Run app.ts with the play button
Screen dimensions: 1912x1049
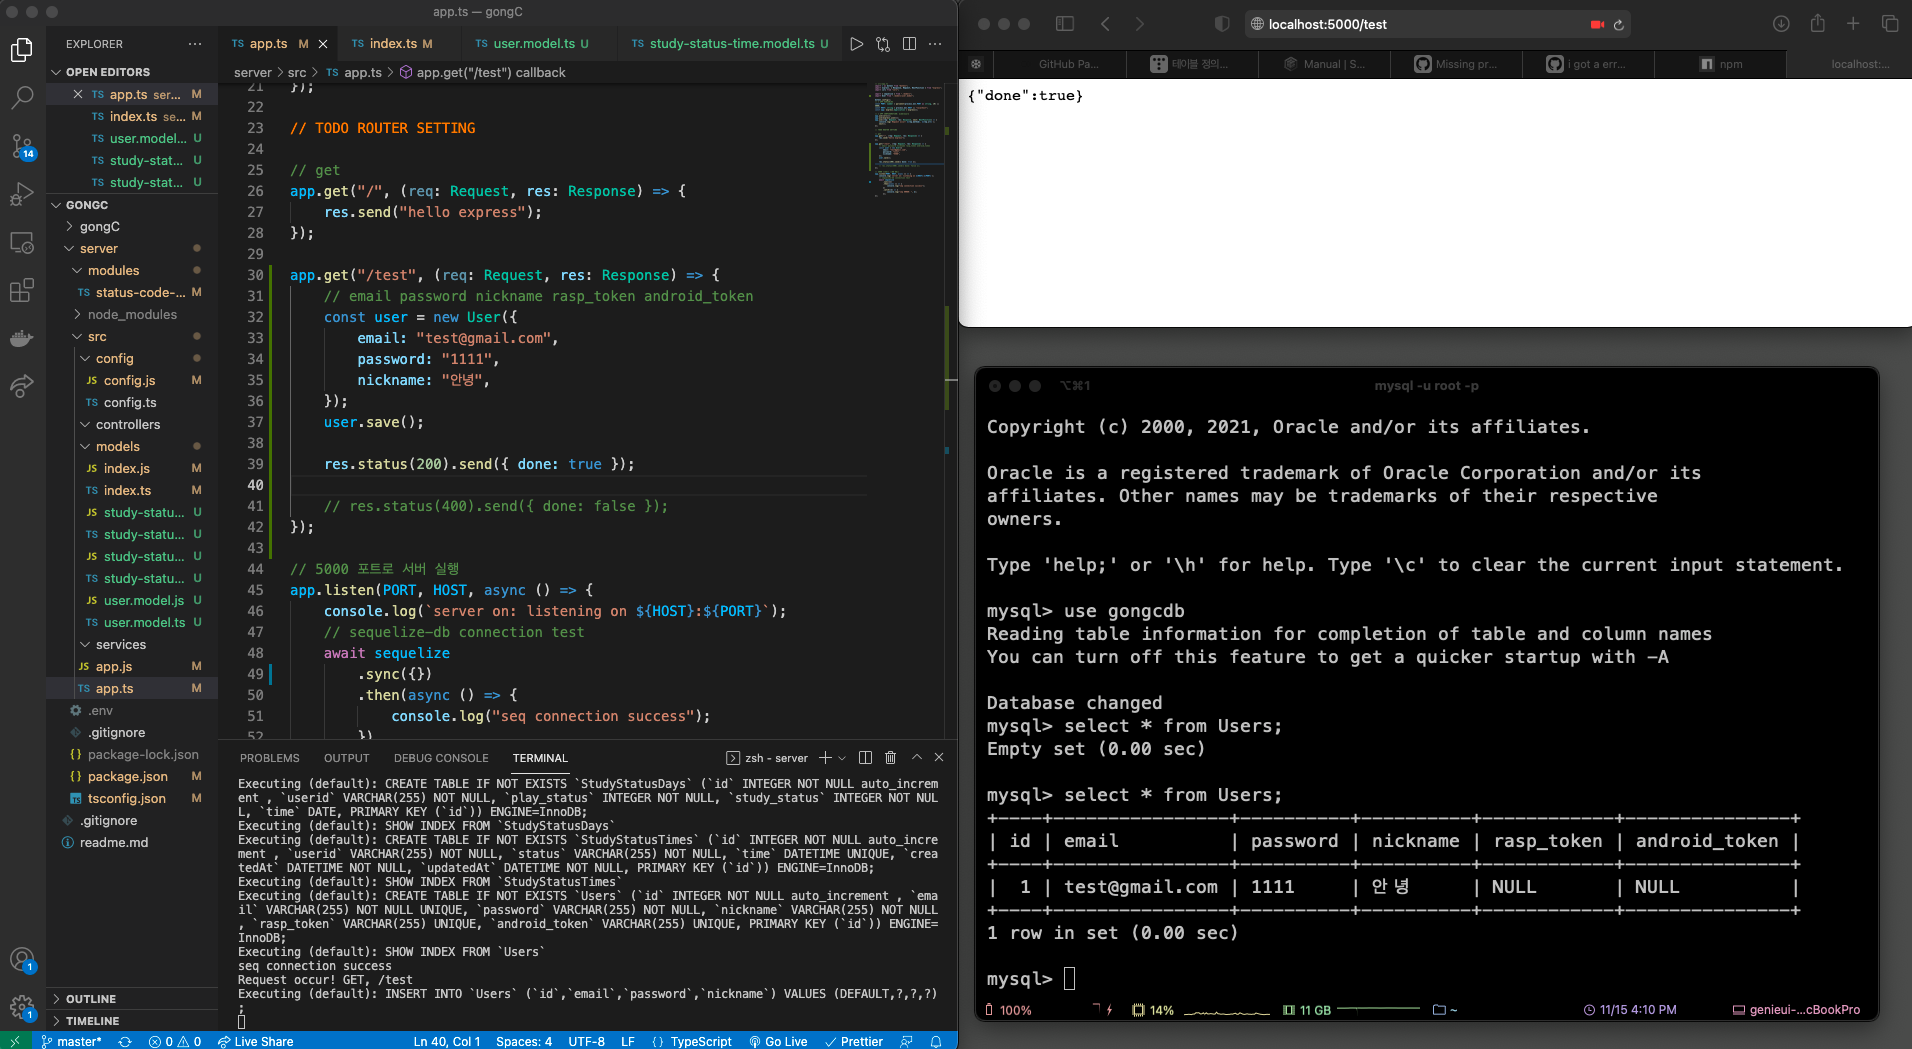coord(855,44)
